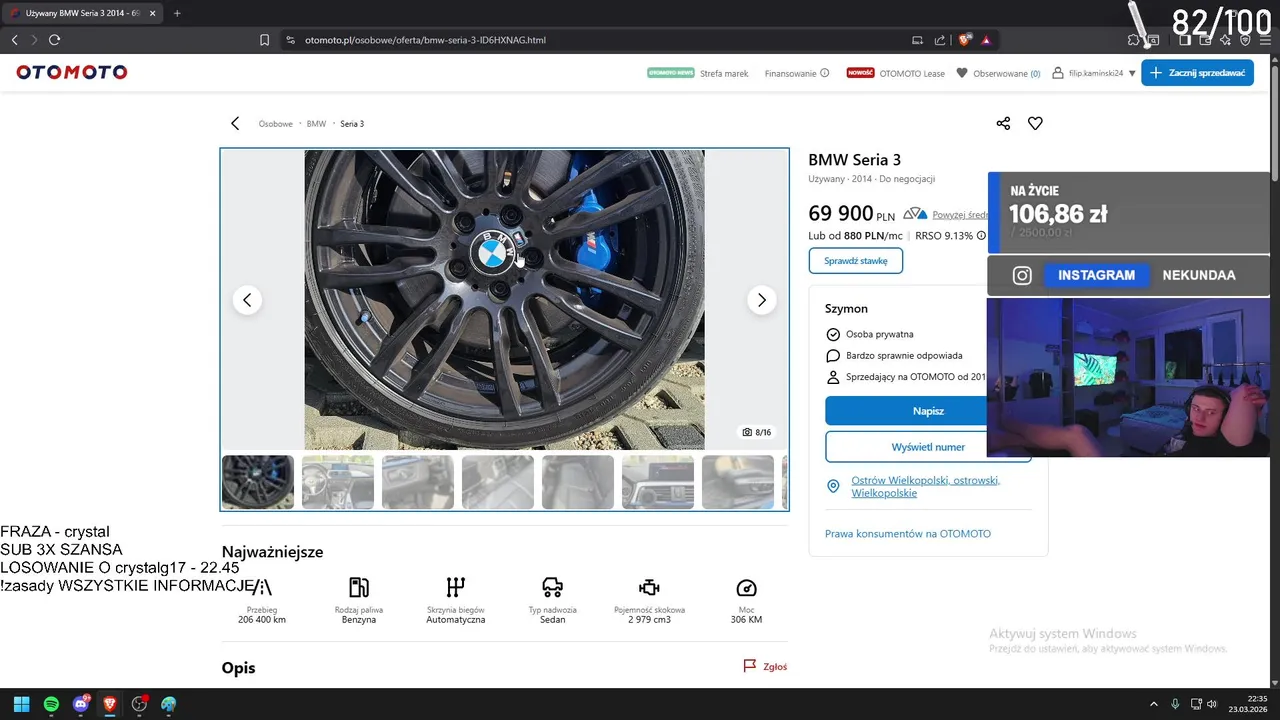
Task: Click seller name Szymon
Action: pos(846,309)
